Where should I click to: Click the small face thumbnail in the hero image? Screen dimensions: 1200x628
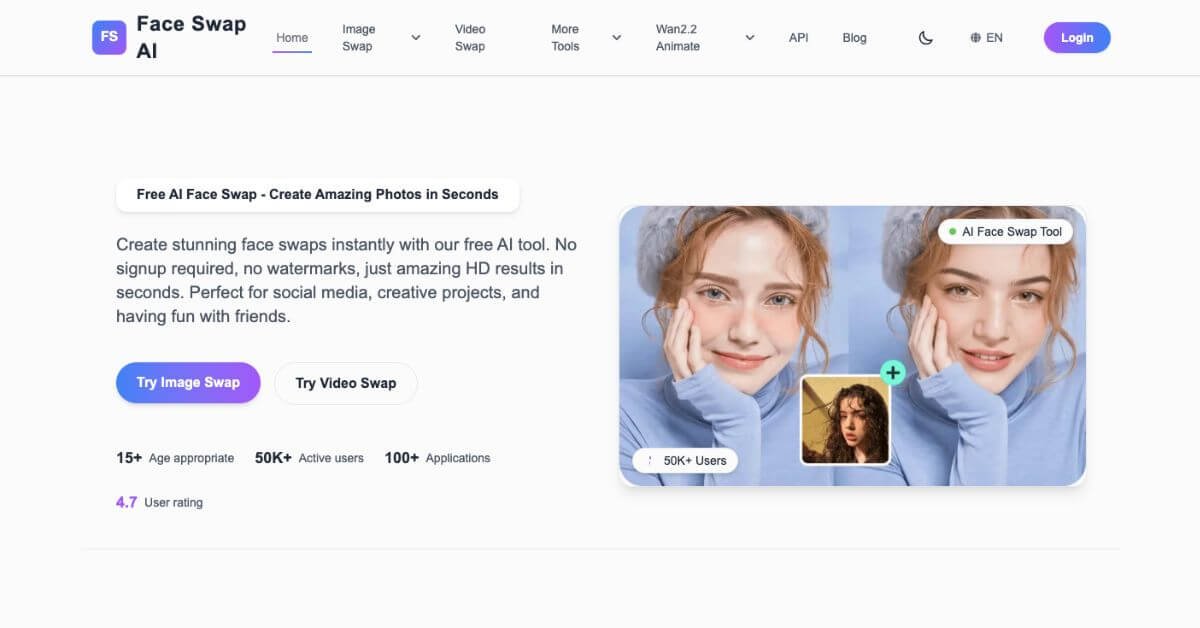click(x=845, y=420)
